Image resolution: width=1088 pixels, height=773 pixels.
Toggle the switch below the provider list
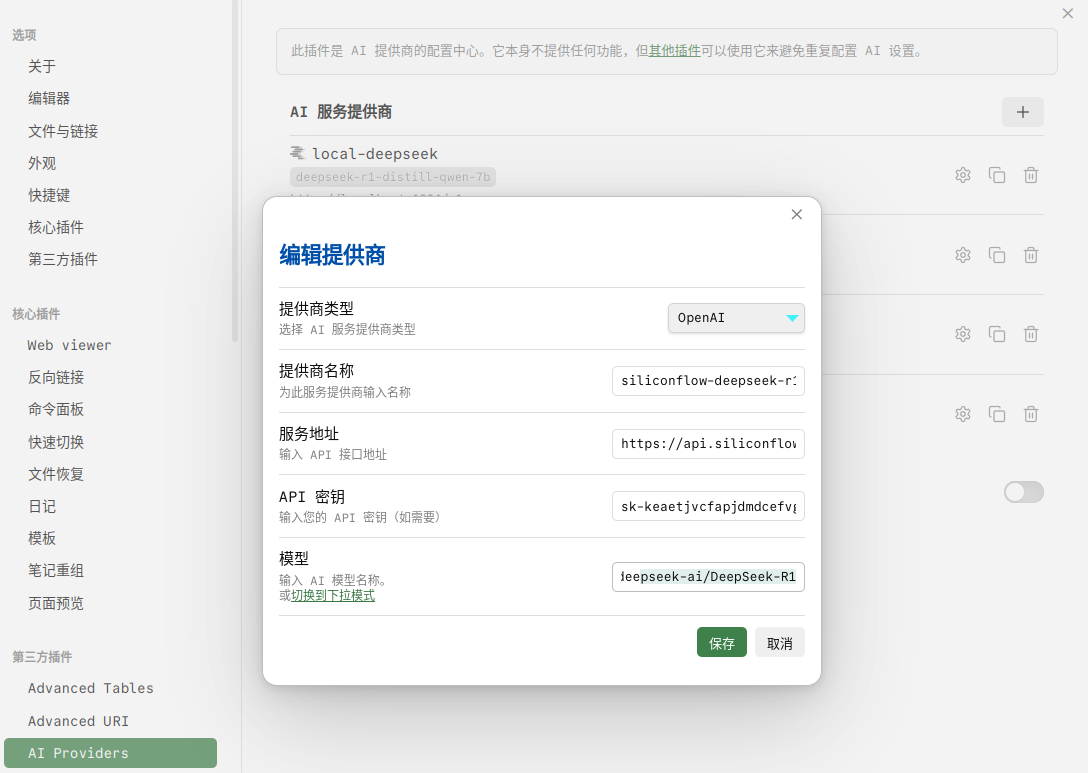[x=1023, y=492]
